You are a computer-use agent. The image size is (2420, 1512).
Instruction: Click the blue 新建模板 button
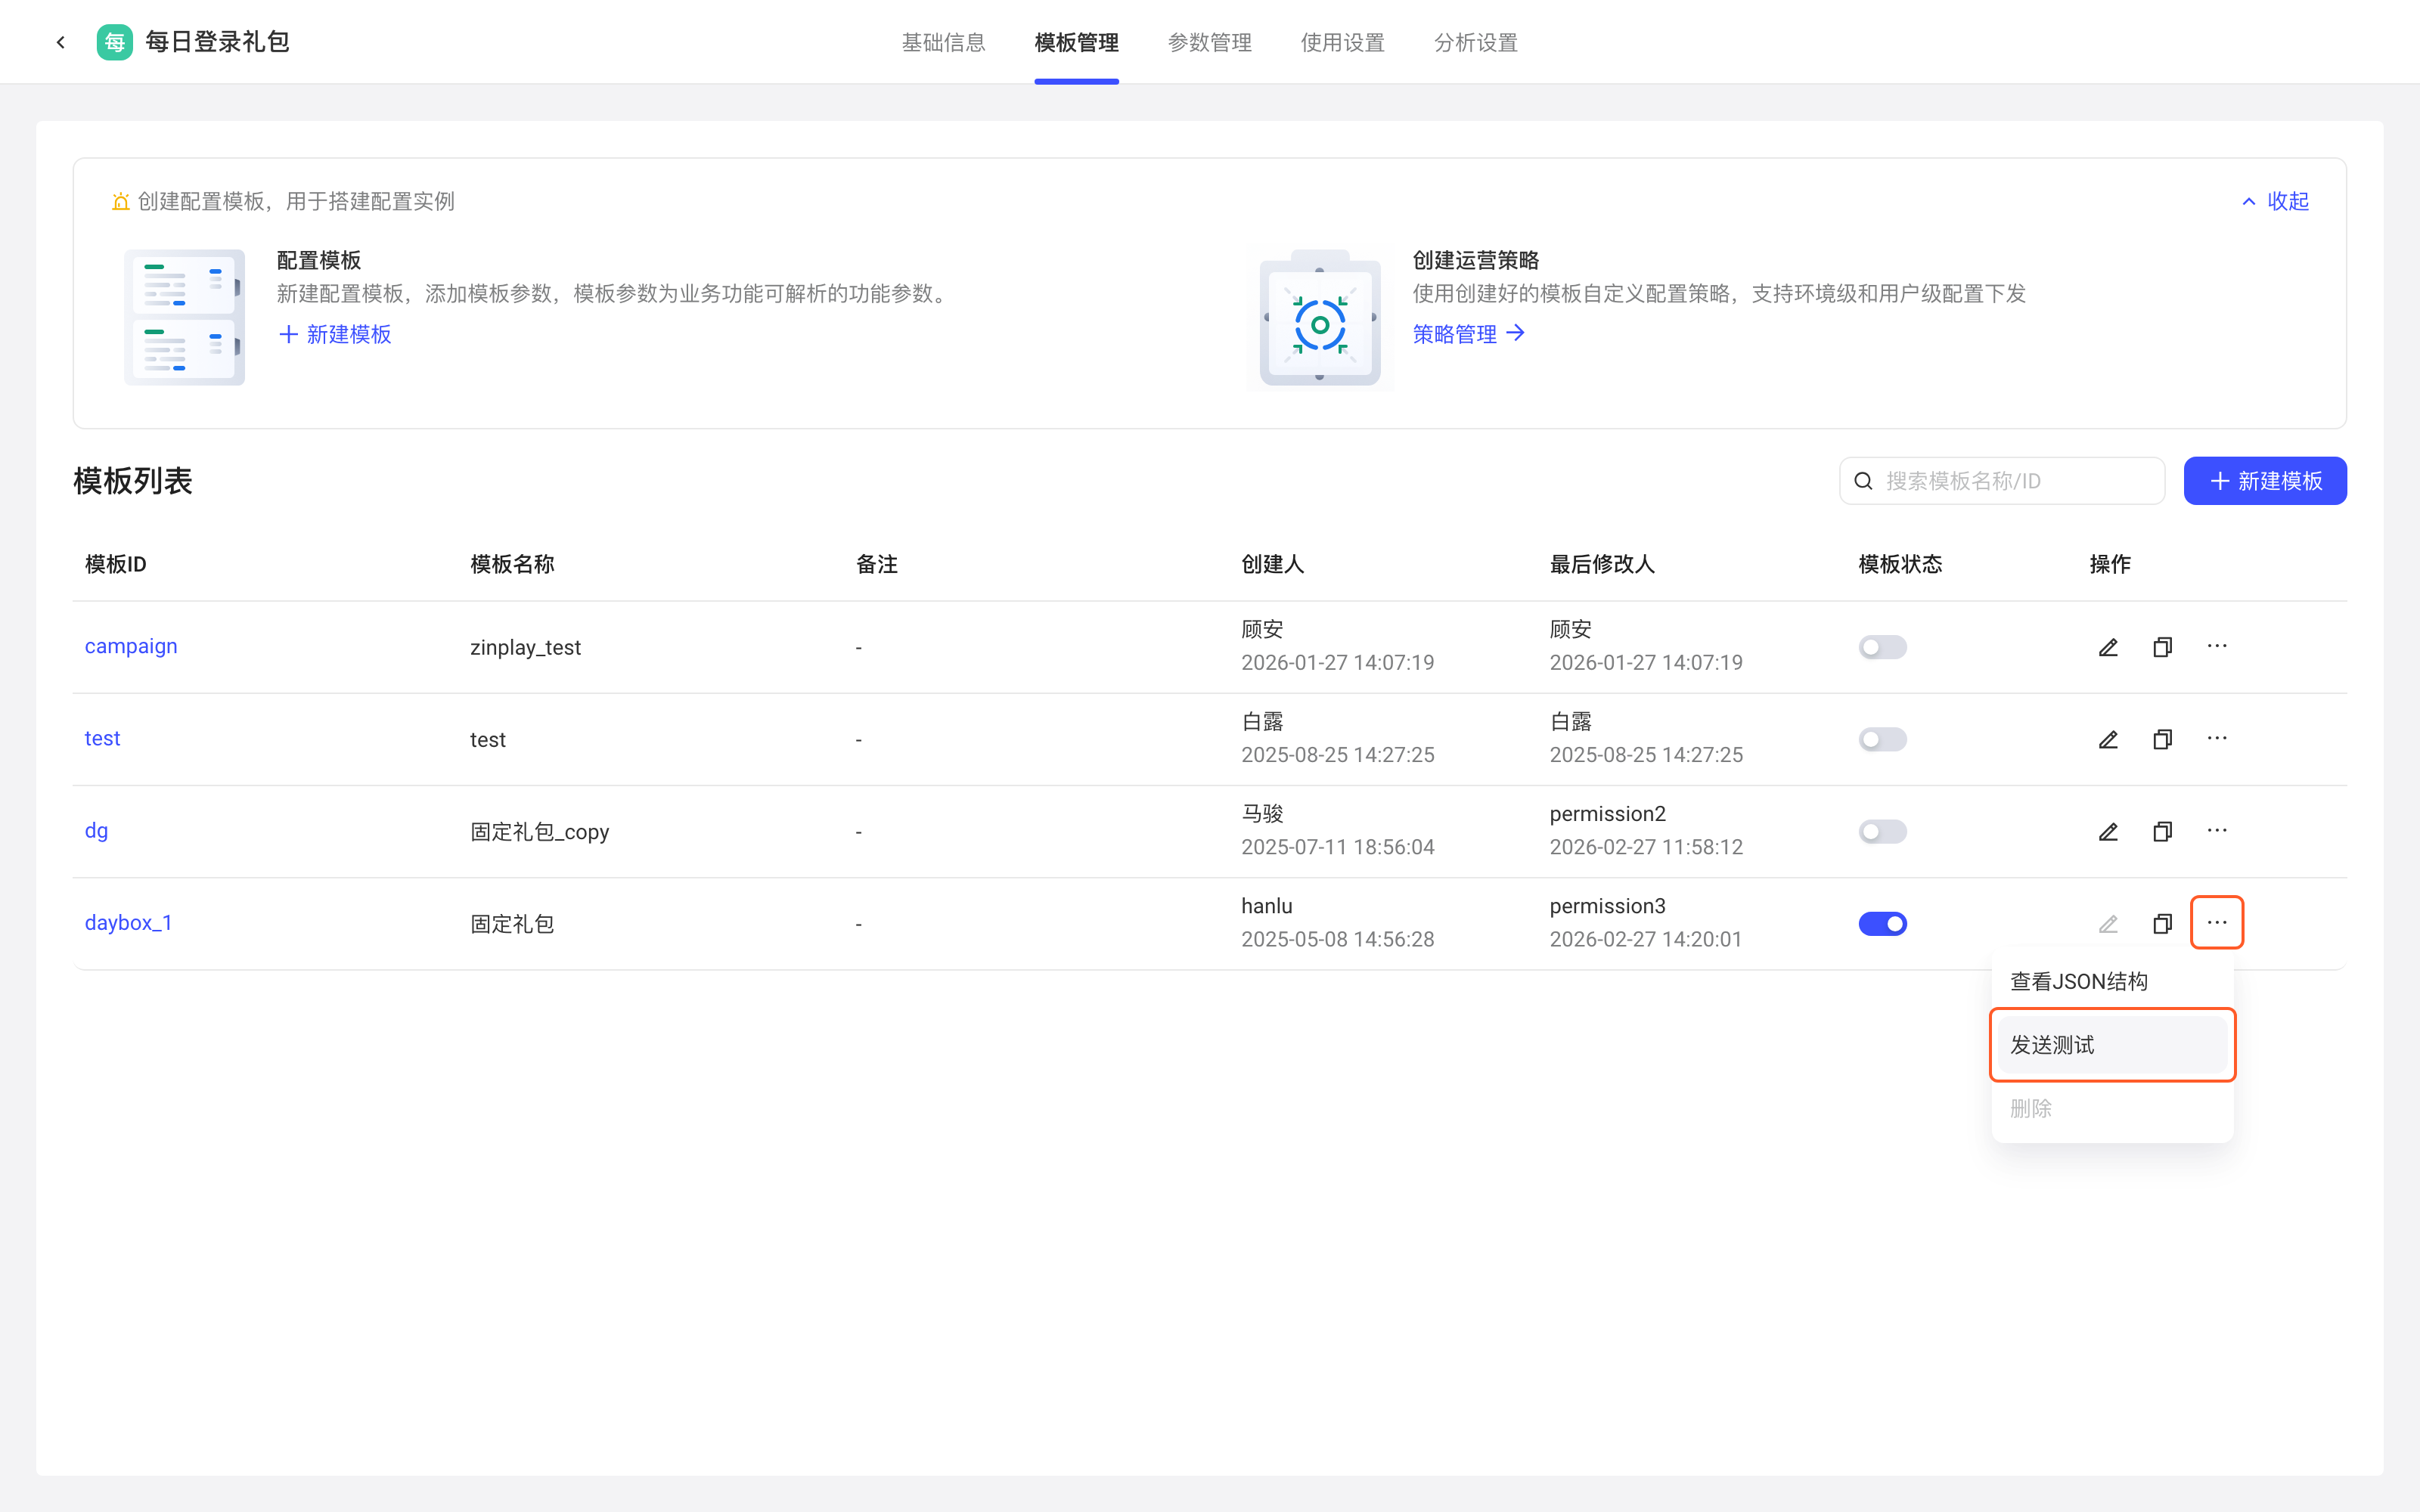coord(2264,481)
